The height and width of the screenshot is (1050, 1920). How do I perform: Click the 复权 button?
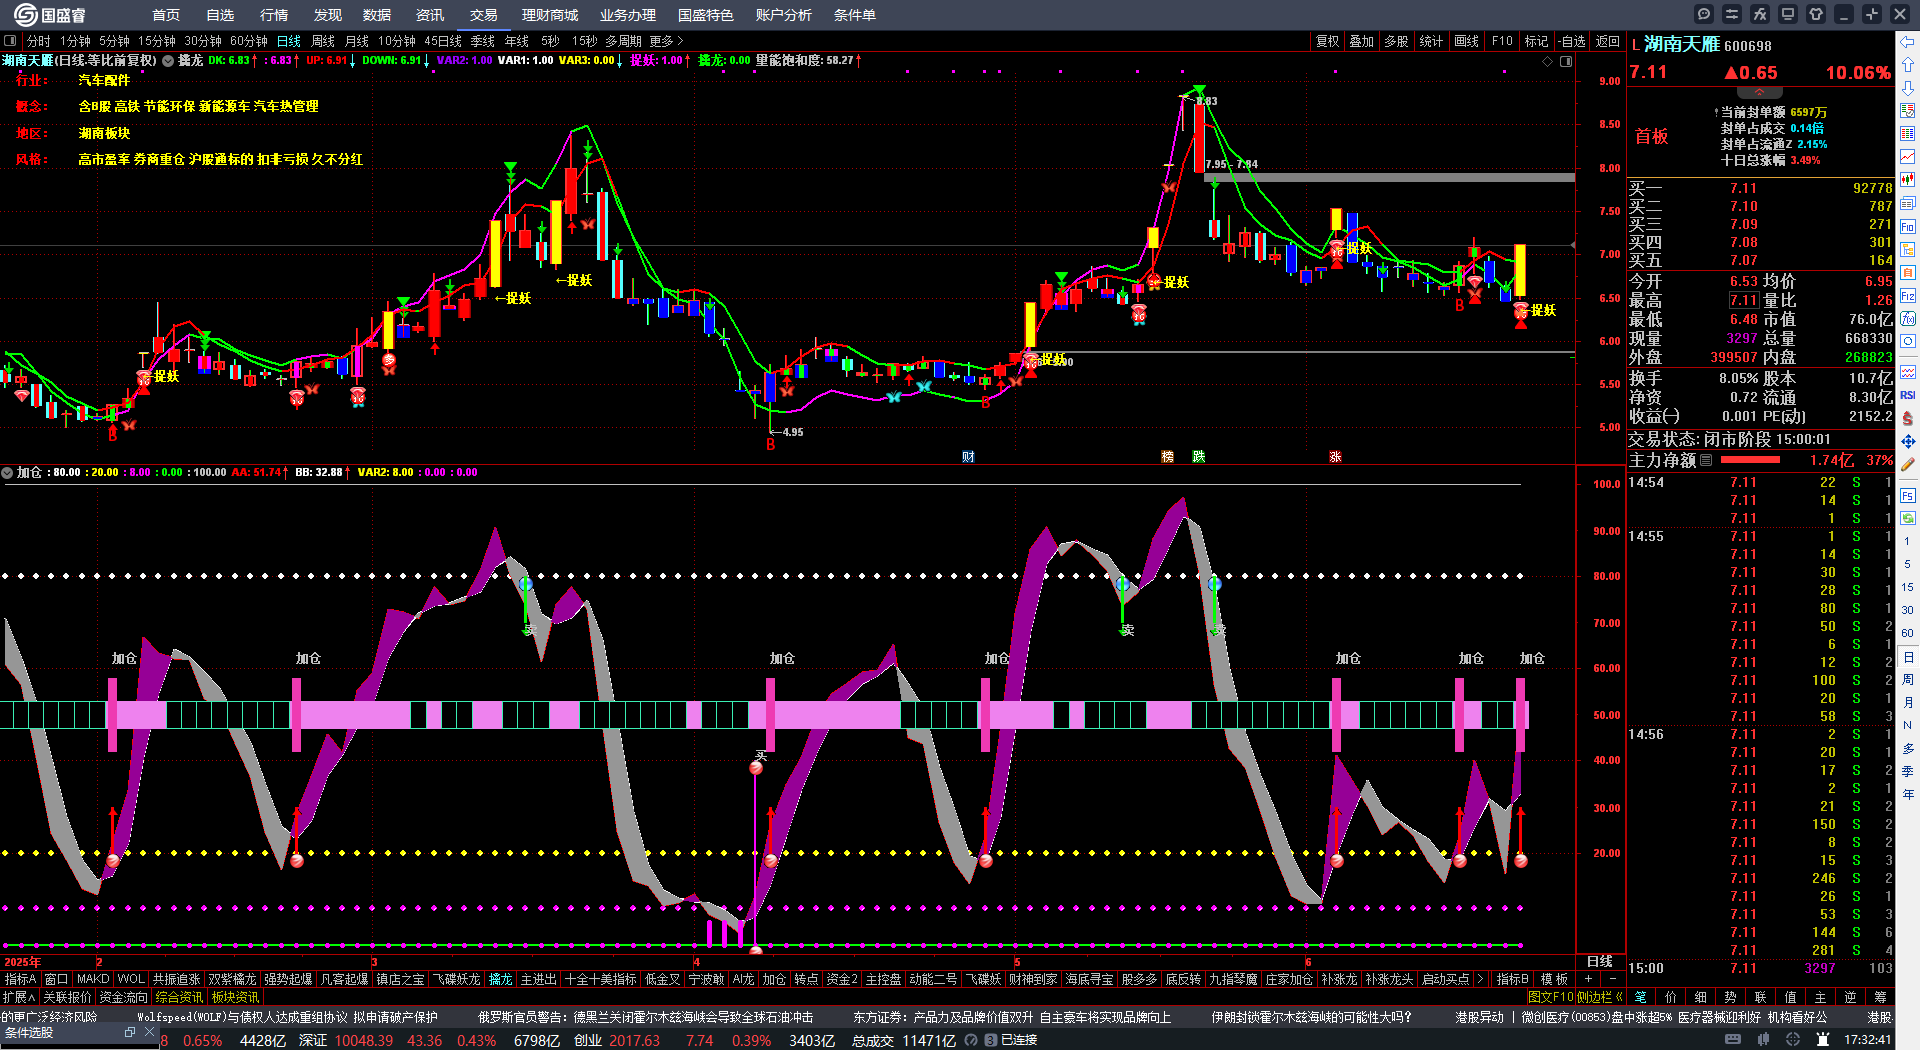coord(1327,41)
